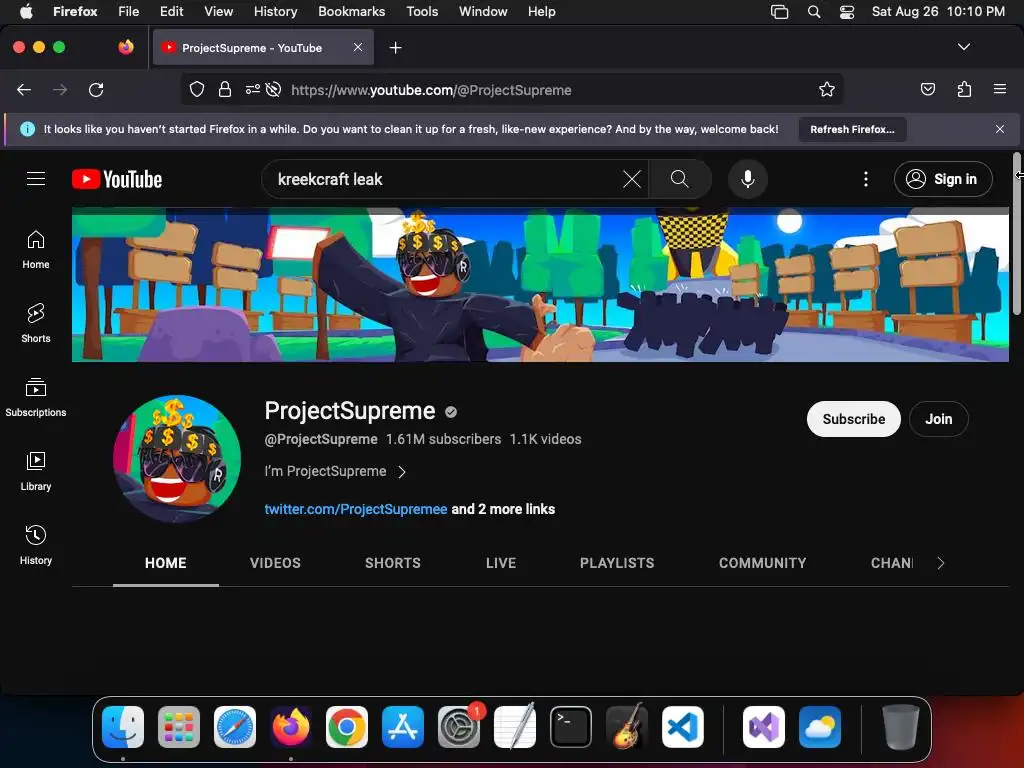Viewport: 1024px width, 768px height.
Task: Open the Tools menu
Action: [x=422, y=11]
